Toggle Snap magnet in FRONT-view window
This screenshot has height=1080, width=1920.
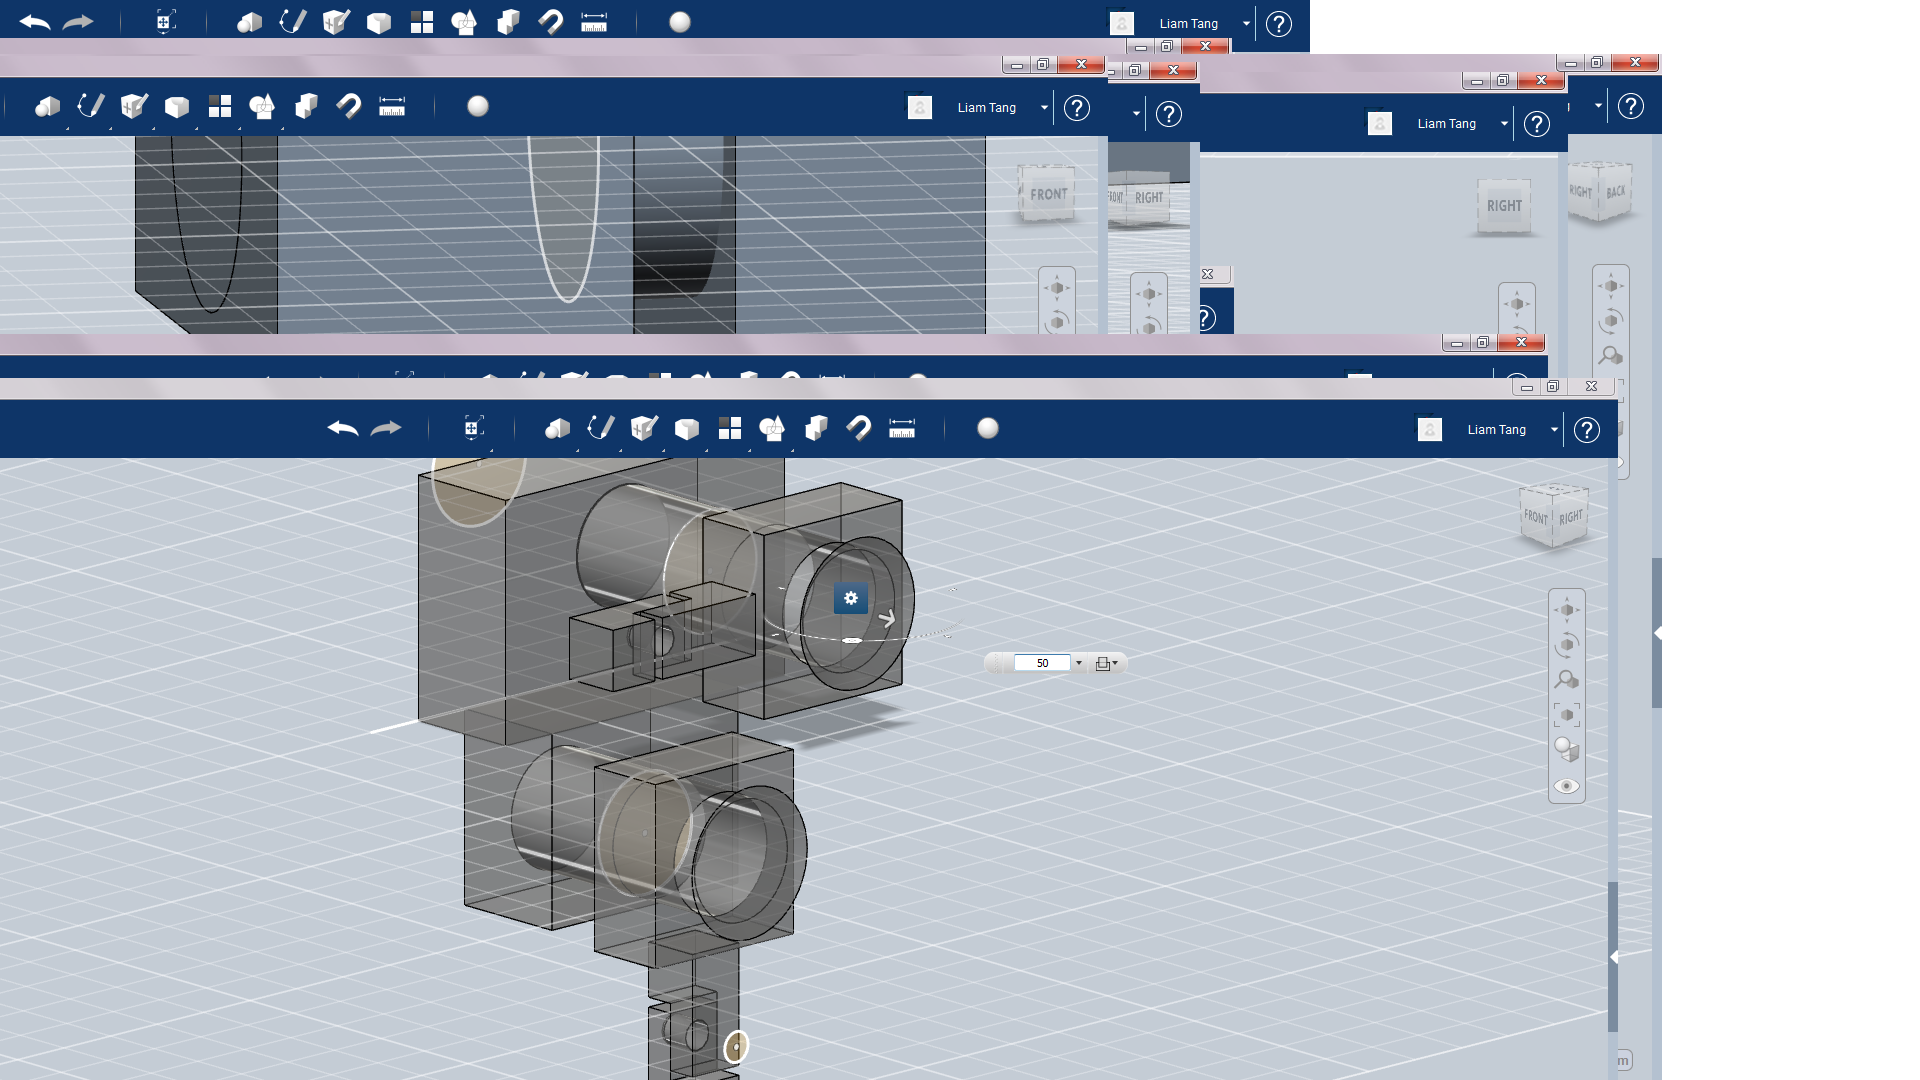pyautogui.click(x=349, y=107)
